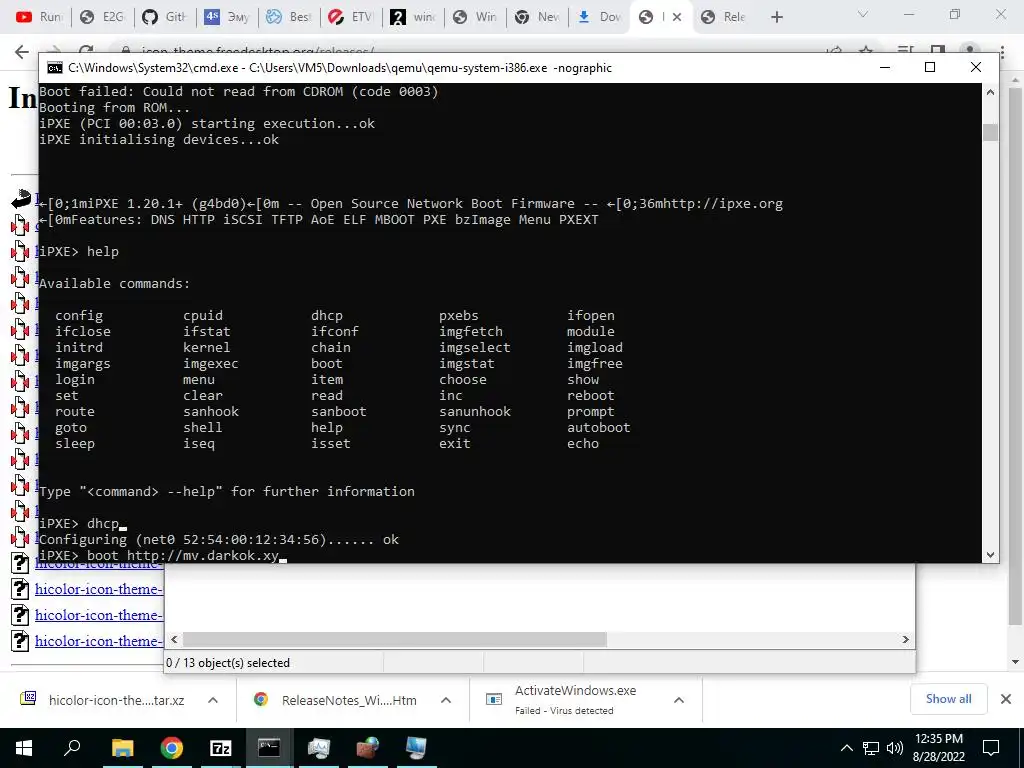This screenshot has height=768, width=1024.
Task: Open the performance monitor taskbar icon
Action: [319, 748]
